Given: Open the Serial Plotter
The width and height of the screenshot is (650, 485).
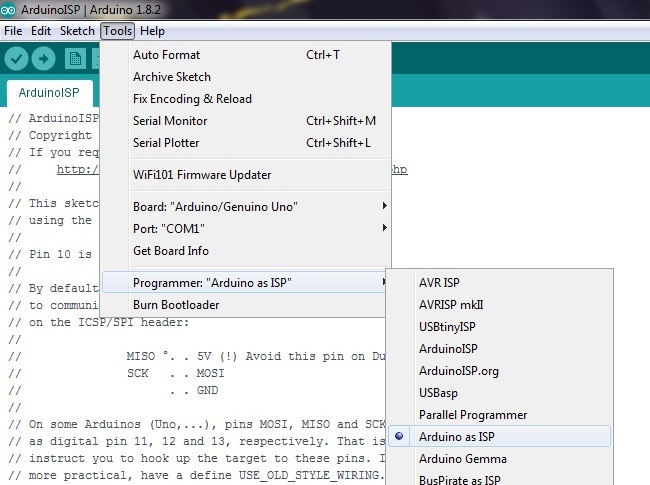Looking at the screenshot, I should tap(245, 143).
